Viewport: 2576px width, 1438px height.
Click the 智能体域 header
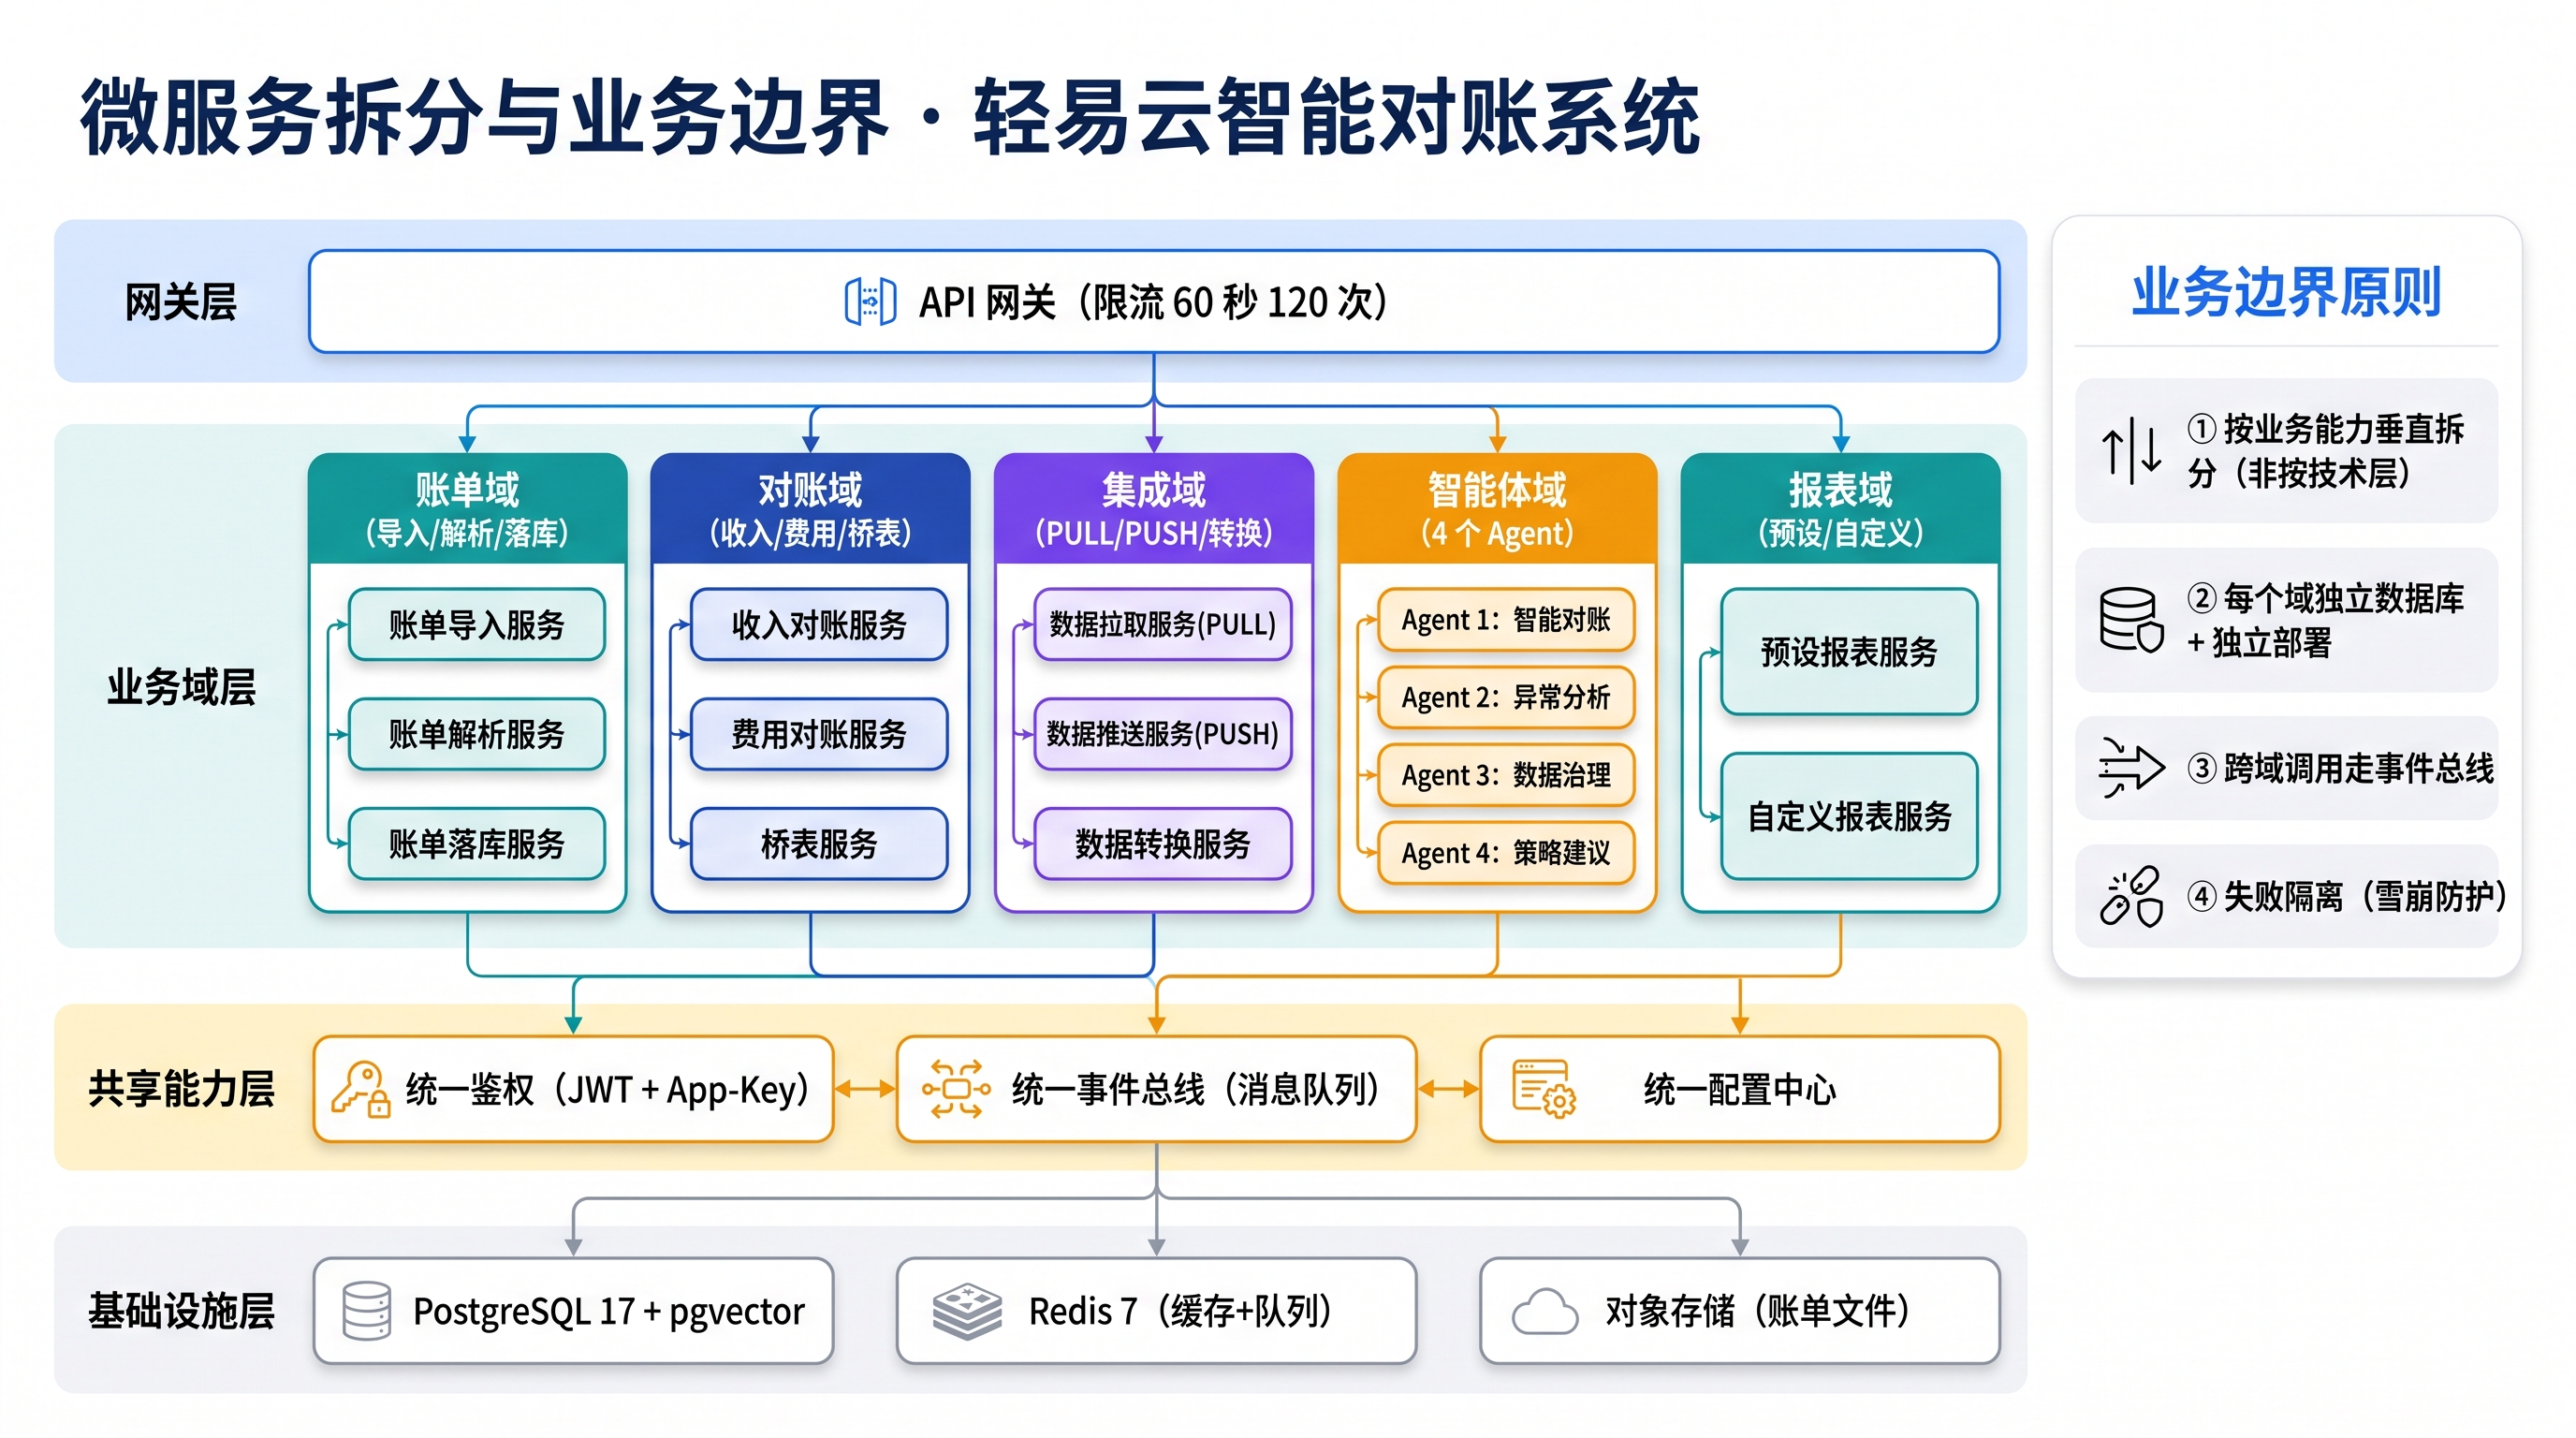[x=1497, y=509]
